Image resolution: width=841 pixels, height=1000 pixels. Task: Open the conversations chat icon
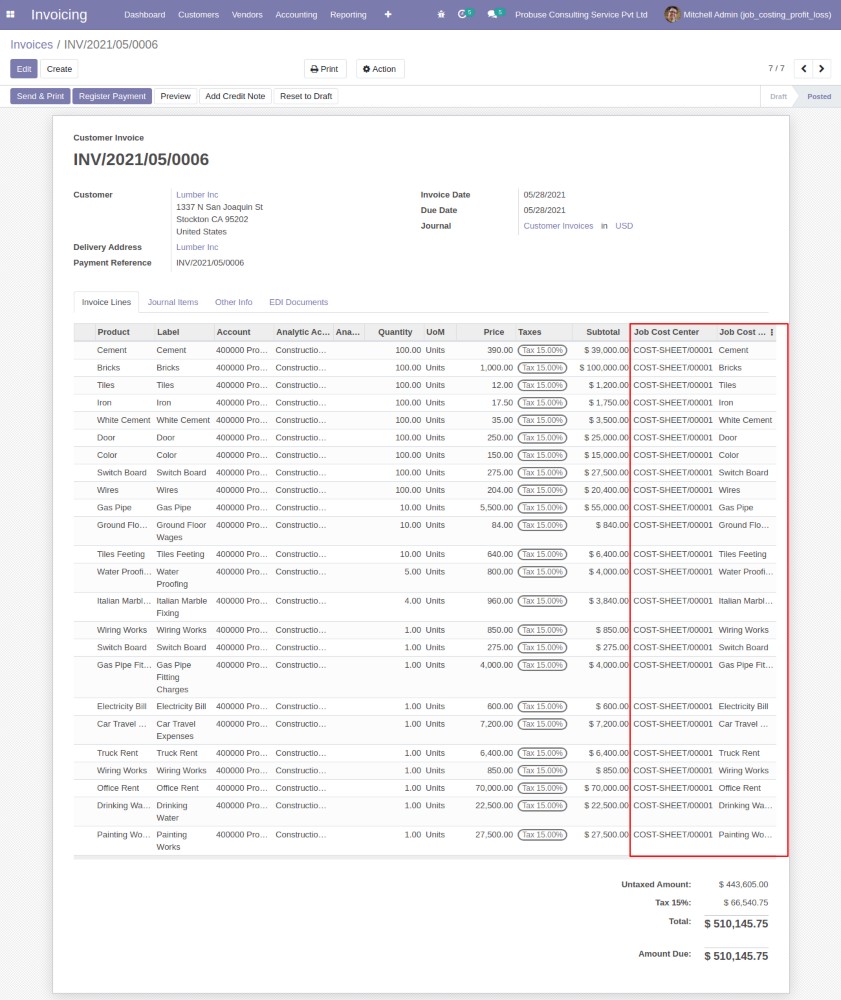click(x=493, y=15)
